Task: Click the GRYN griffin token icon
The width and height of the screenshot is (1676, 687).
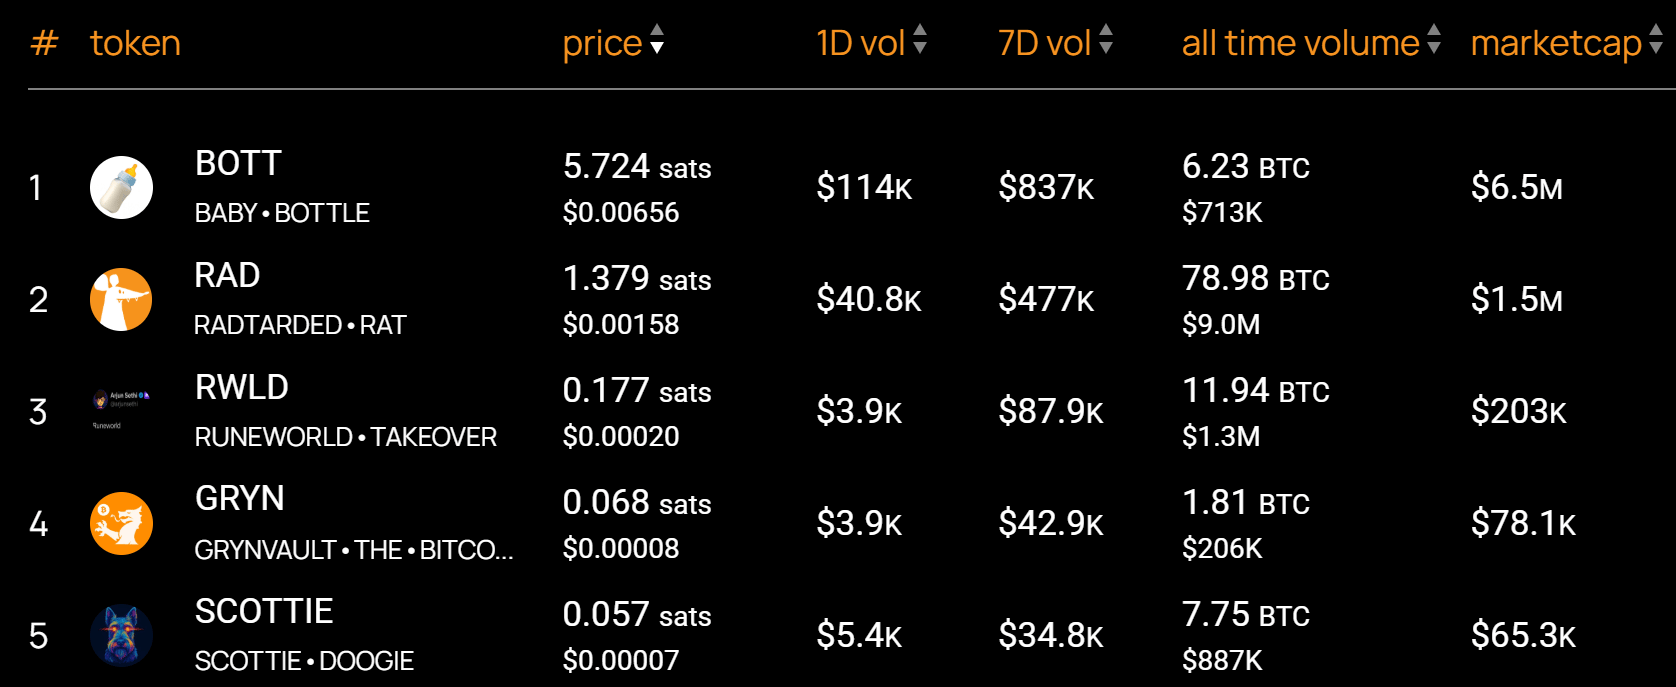Action: click(x=121, y=523)
